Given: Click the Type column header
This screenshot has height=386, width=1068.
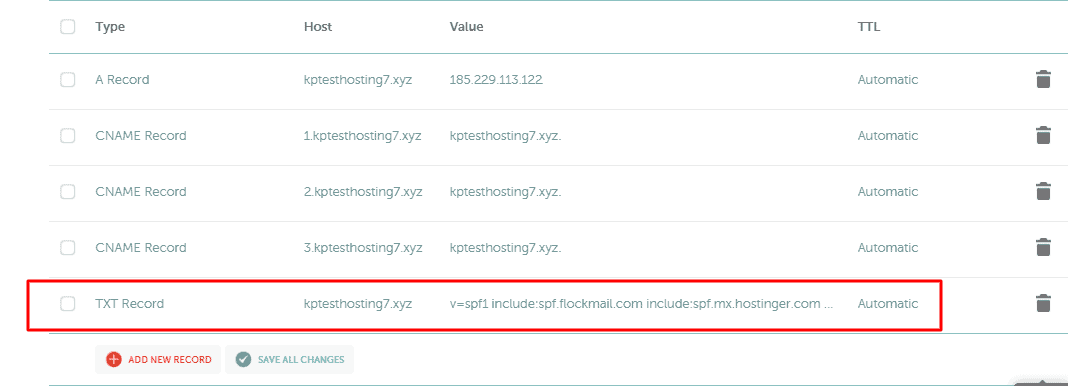Looking at the screenshot, I should click(110, 27).
